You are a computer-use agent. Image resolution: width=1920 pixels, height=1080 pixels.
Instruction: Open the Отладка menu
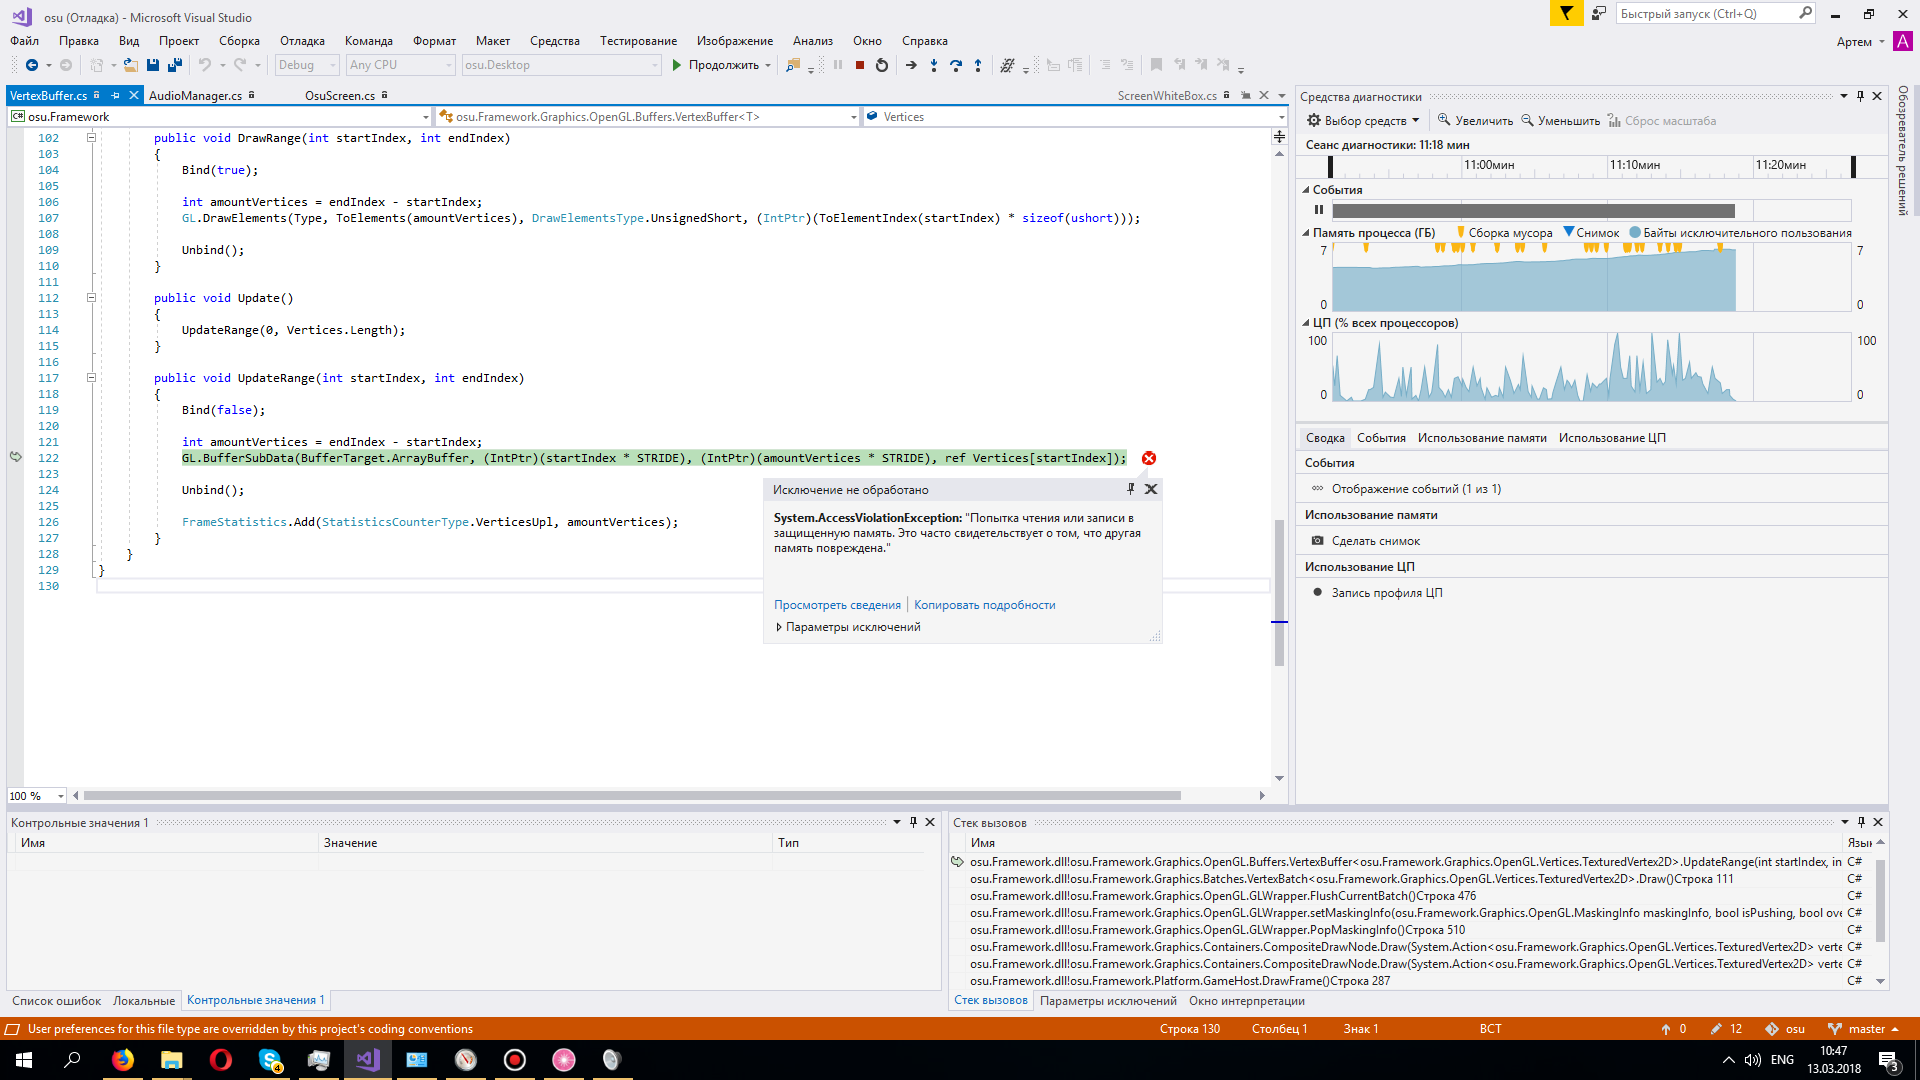[302, 41]
